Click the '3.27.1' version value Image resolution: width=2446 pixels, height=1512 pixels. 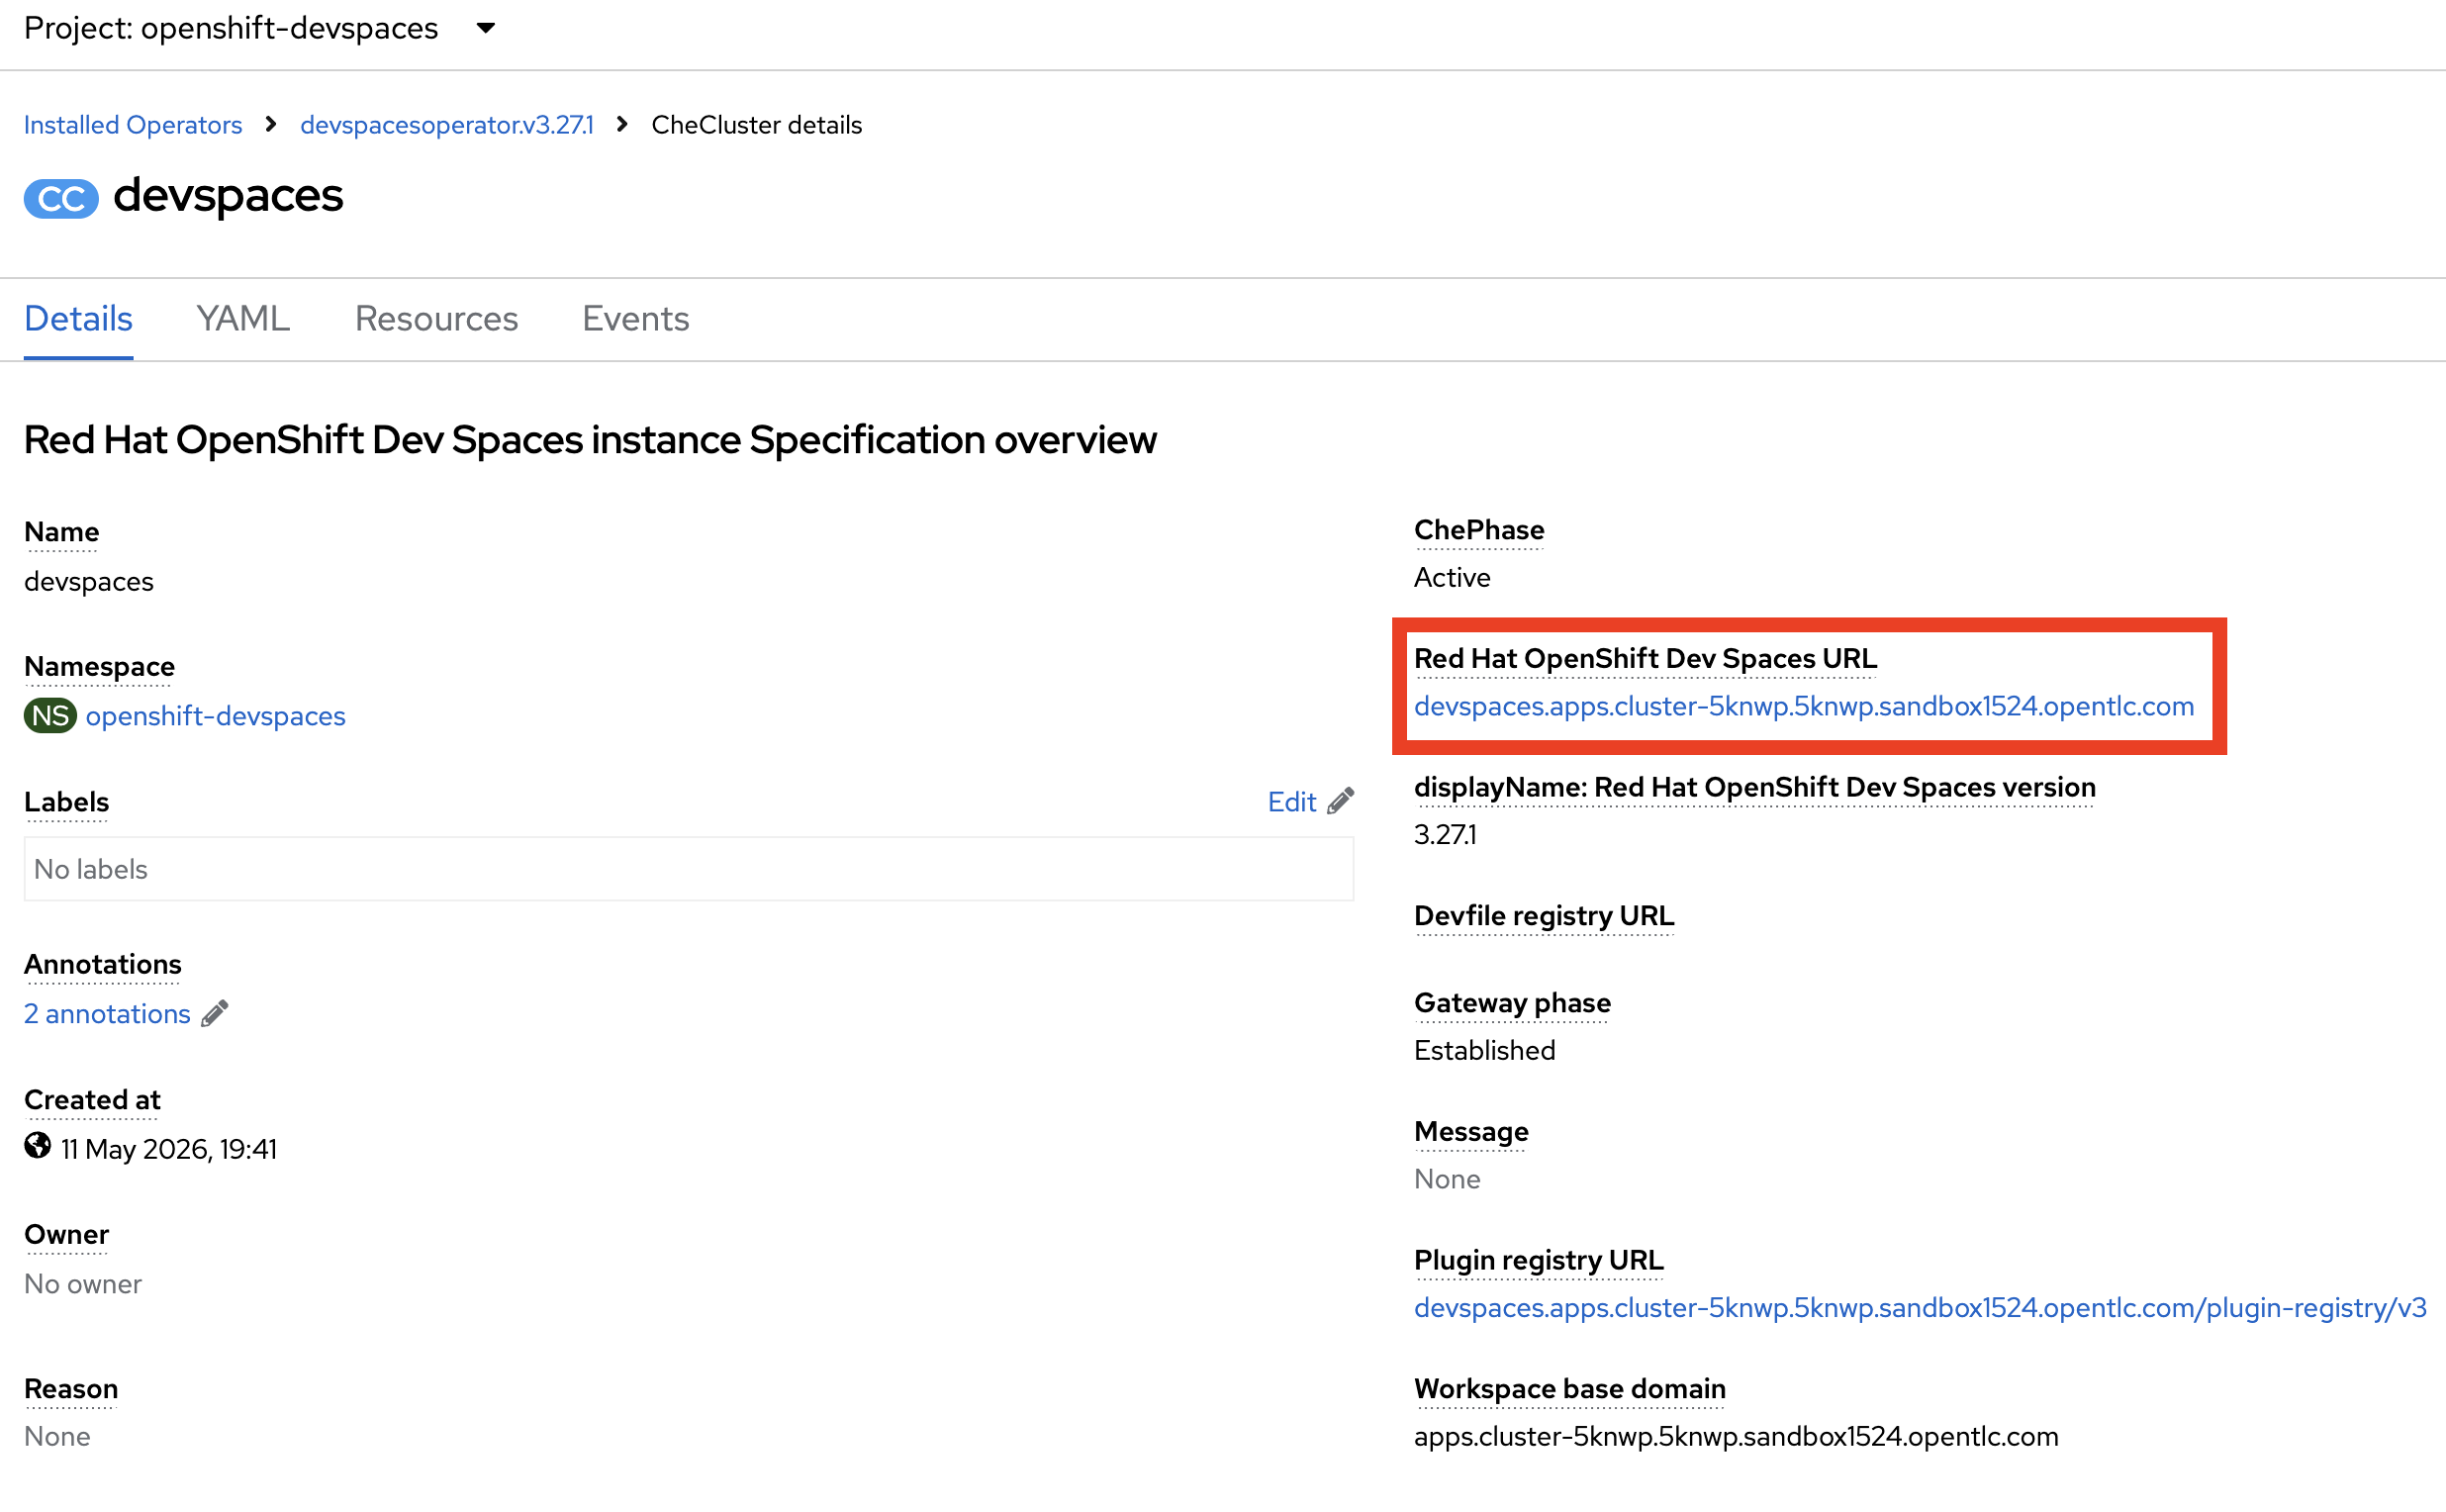(x=1445, y=835)
